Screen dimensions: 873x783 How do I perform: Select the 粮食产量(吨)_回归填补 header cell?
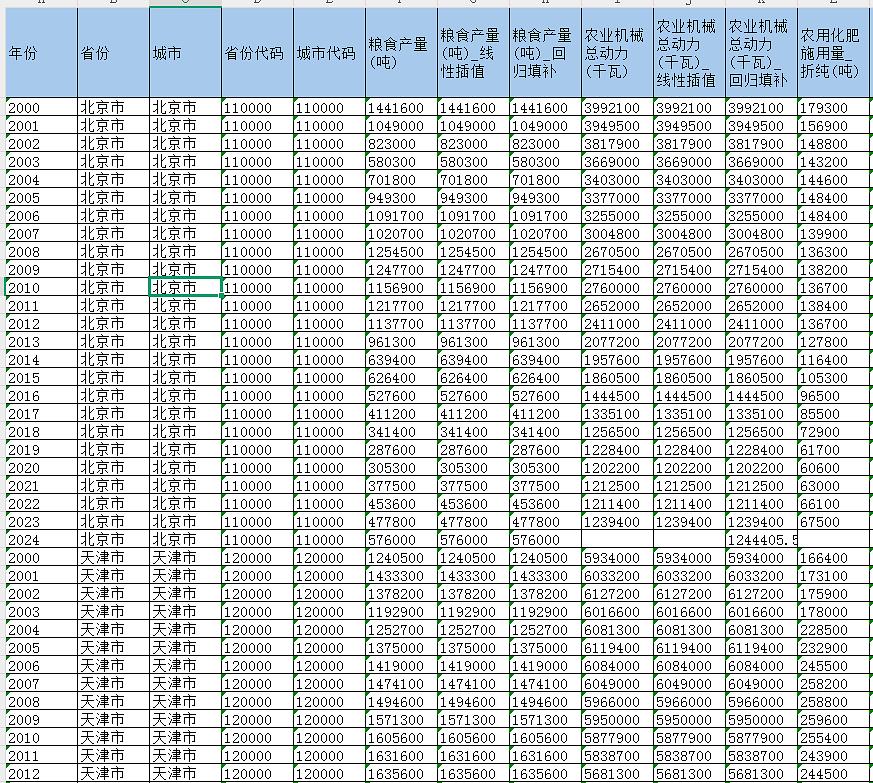[546, 53]
